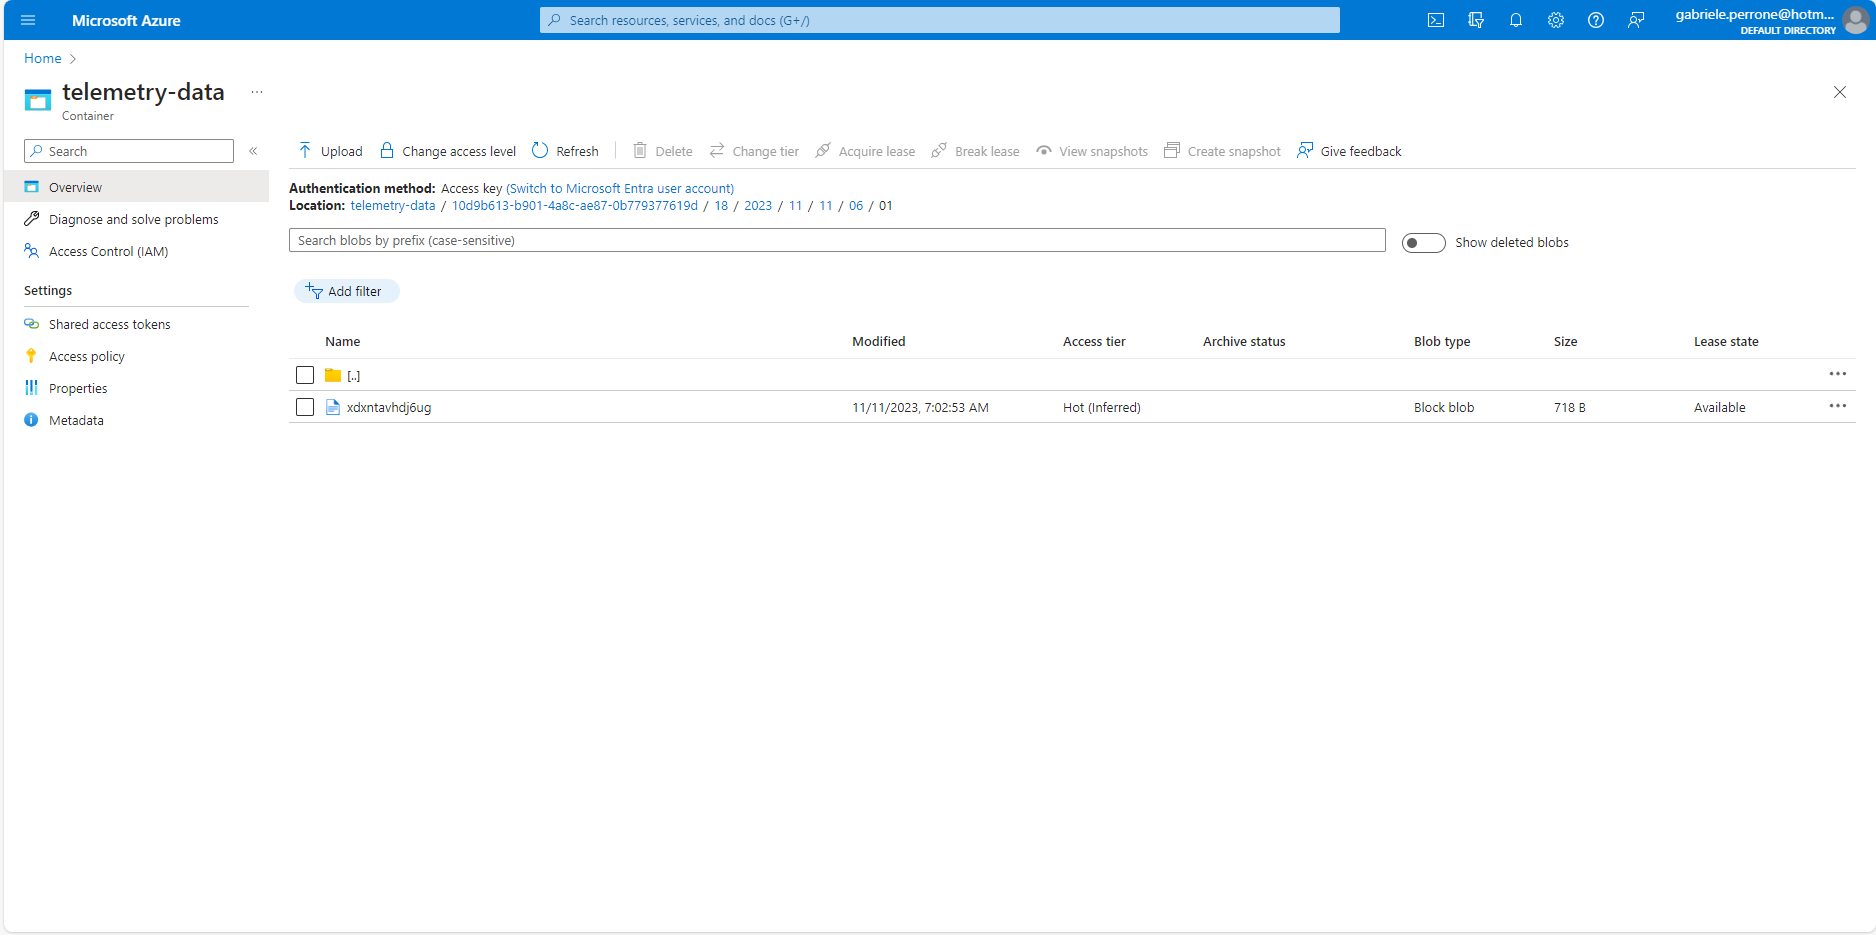Refresh the blob list
1876x935 pixels.
tap(565, 150)
